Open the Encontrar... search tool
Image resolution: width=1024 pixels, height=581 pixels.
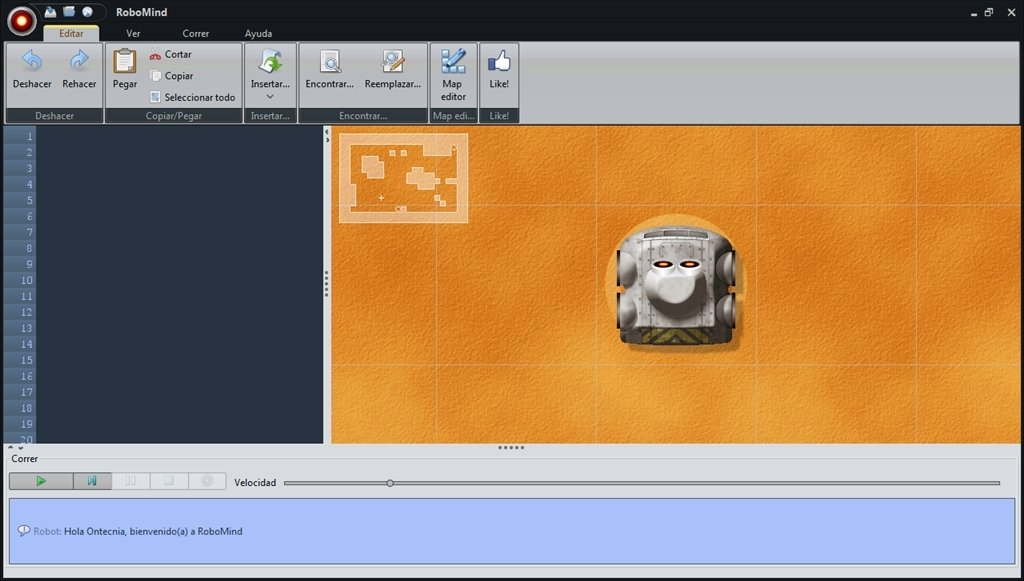point(330,70)
